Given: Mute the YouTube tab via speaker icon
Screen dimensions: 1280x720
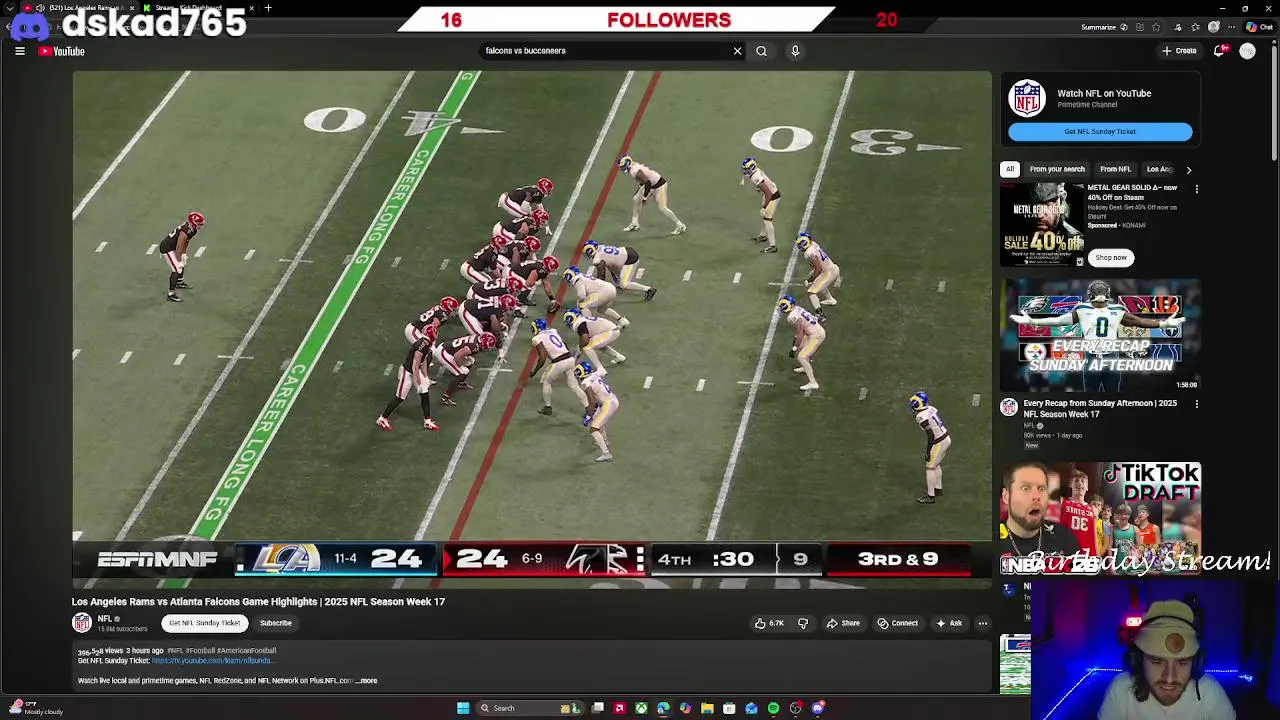Looking at the screenshot, I should [x=40, y=8].
